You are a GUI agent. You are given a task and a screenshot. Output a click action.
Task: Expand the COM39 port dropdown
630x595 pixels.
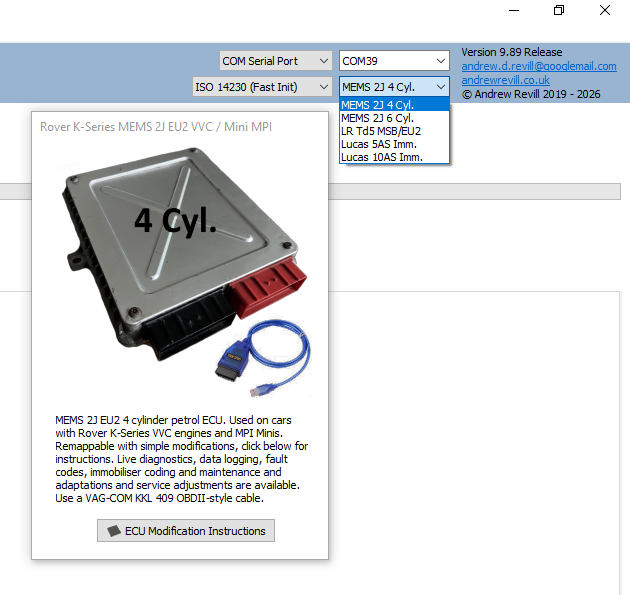393,61
